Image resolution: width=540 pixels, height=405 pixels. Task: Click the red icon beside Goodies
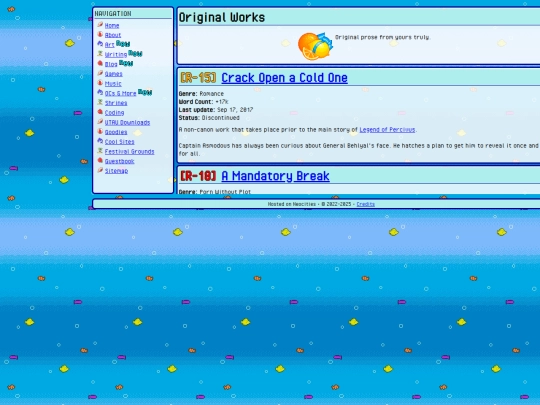(100, 132)
